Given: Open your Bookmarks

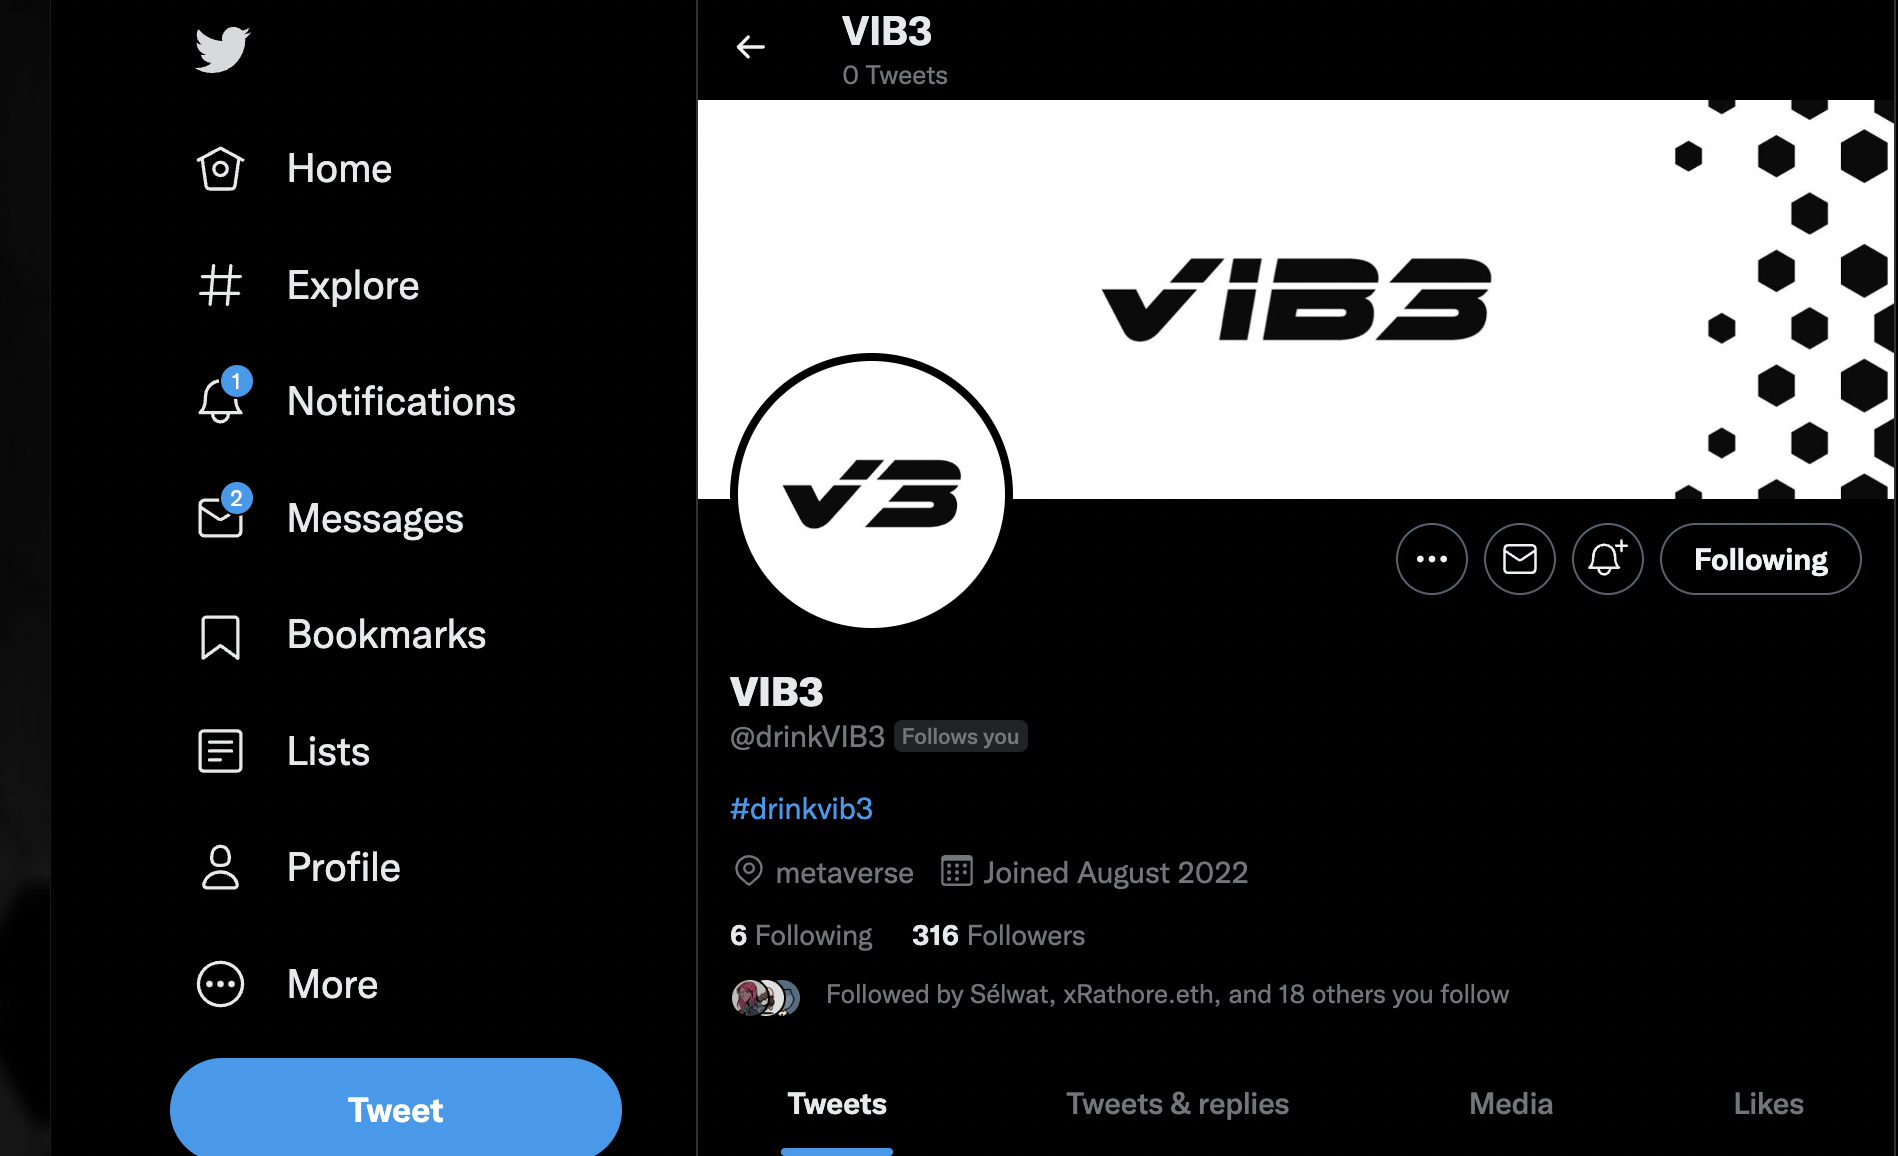Looking at the screenshot, I should pyautogui.click(x=386, y=634).
